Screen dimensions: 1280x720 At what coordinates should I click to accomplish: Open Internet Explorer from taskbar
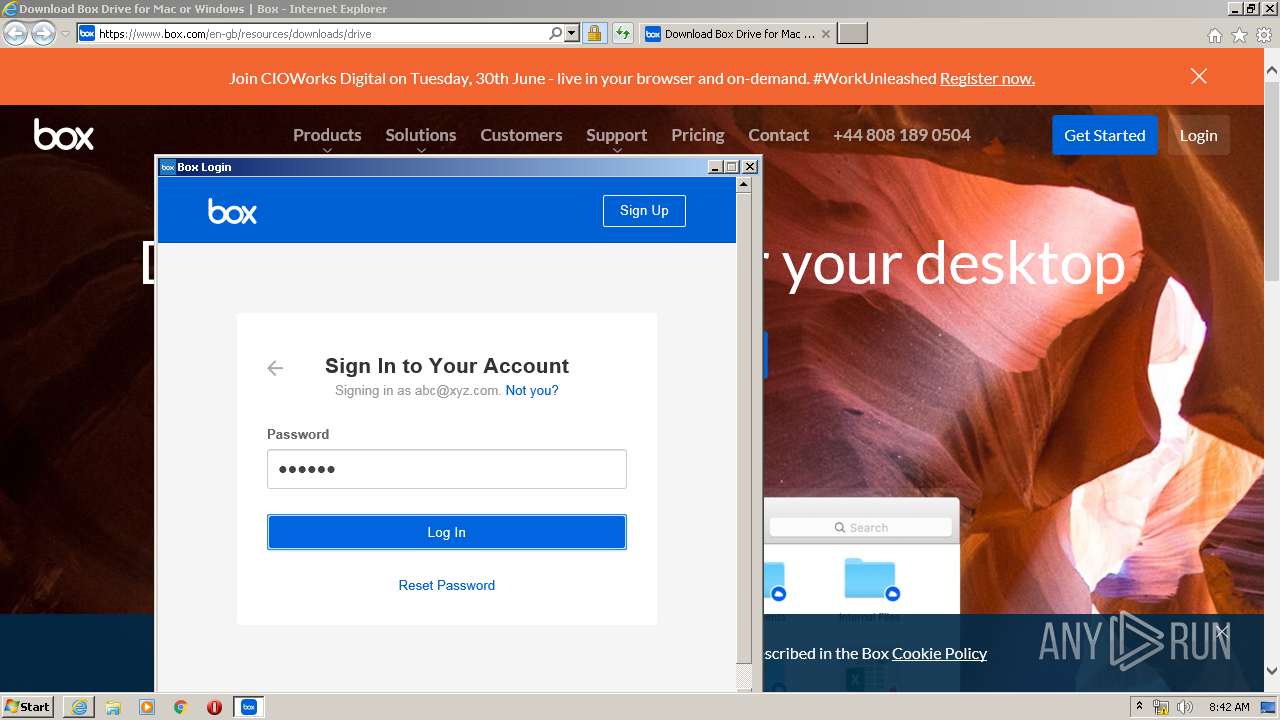click(x=79, y=707)
